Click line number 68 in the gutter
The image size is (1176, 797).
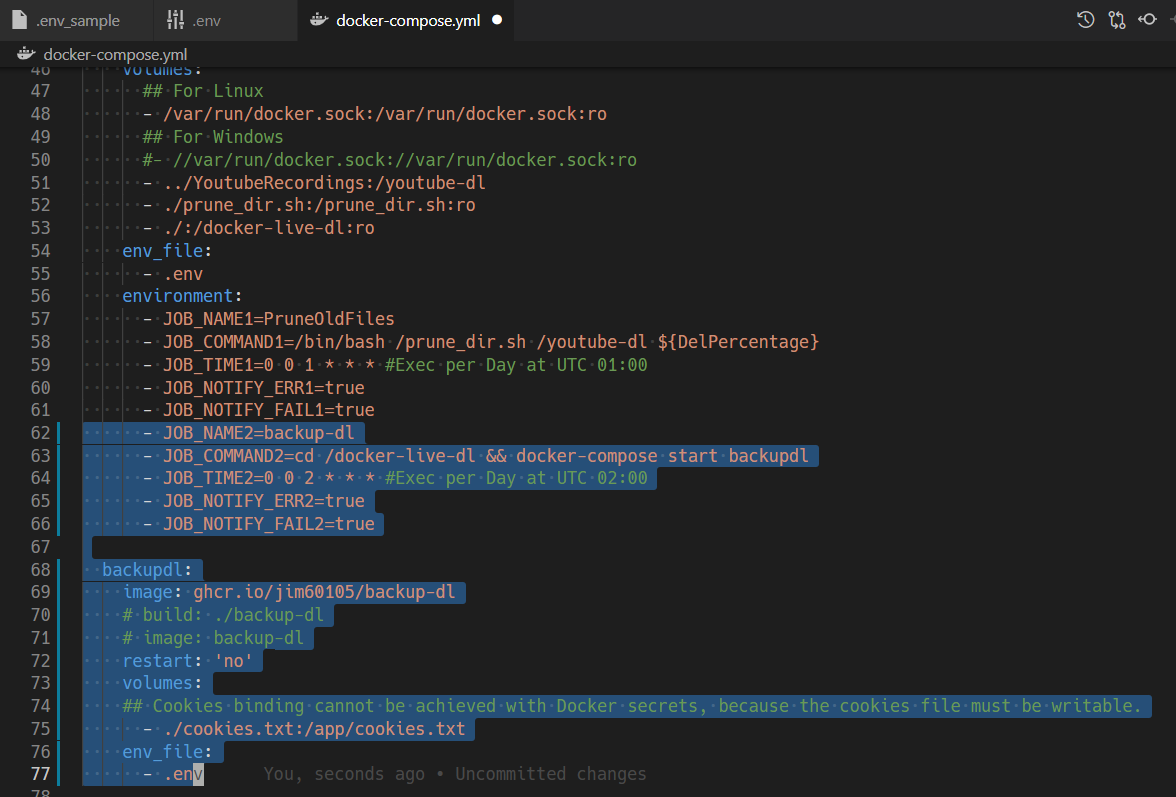tap(40, 569)
